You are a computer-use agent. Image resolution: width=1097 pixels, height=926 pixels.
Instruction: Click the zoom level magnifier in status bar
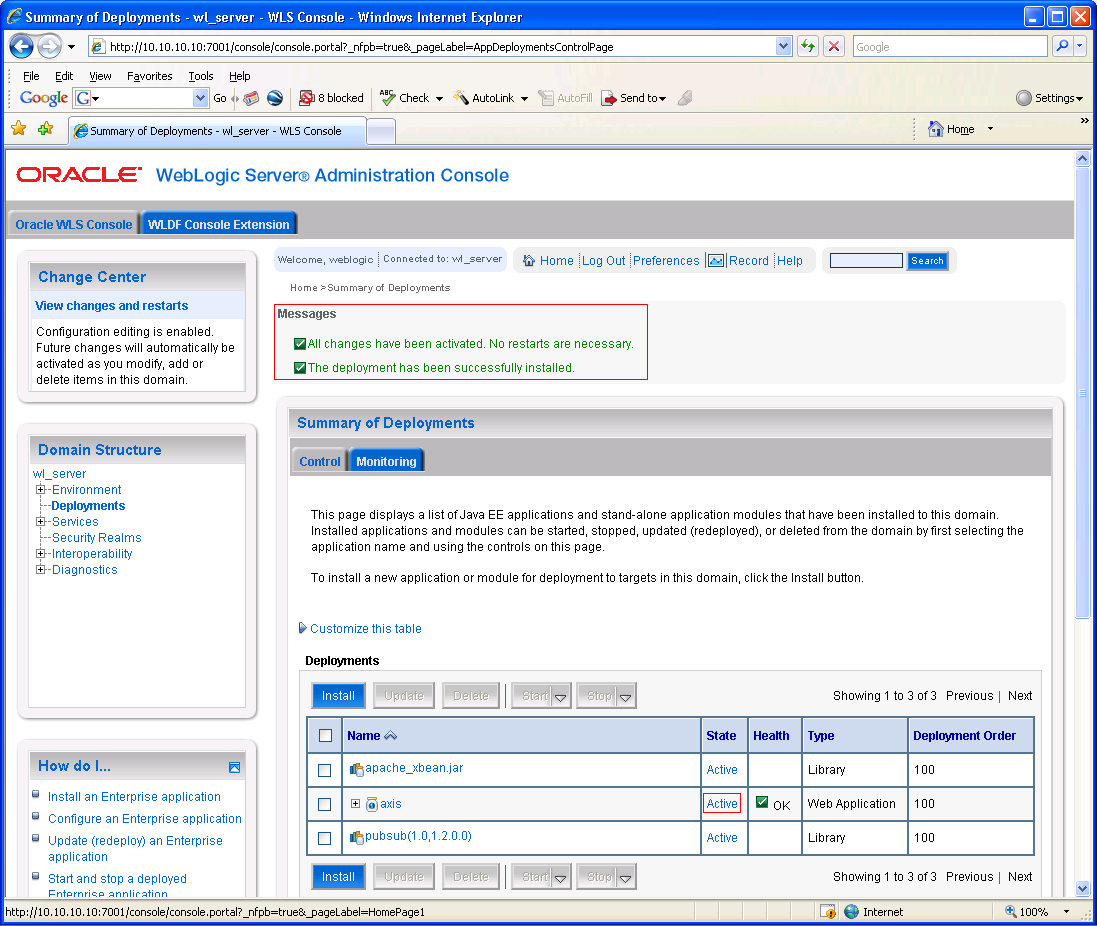click(x=1010, y=911)
